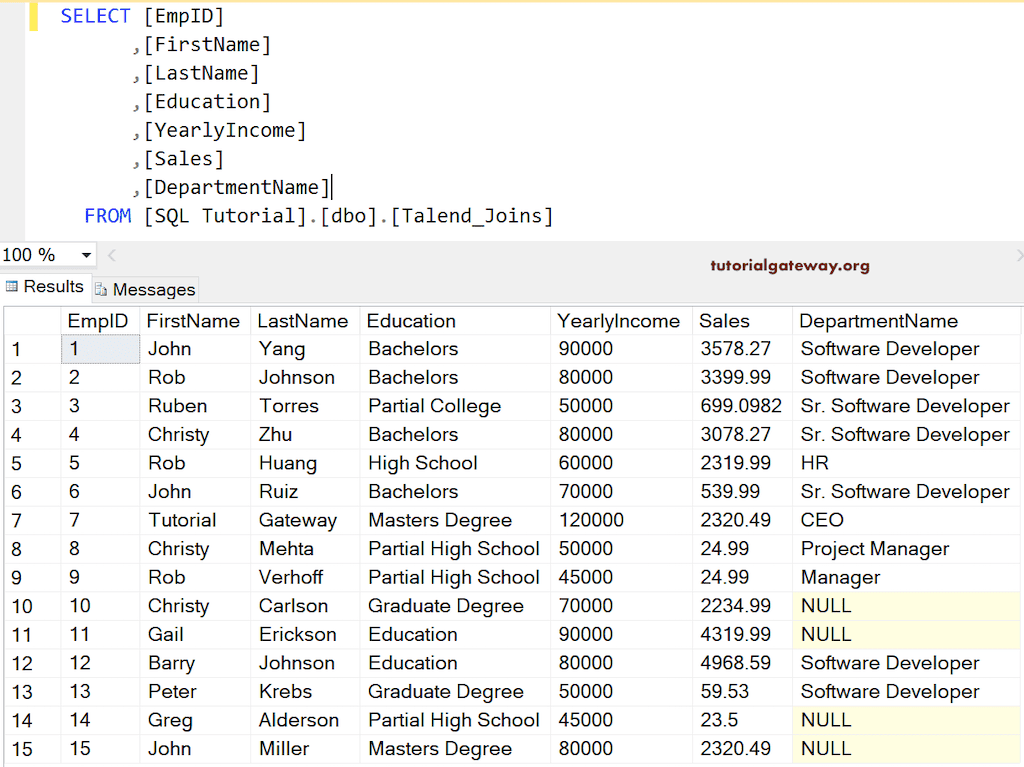Click the 'Ruiz' LastName cell
Viewport: 1024px width, 767px height.
[305, 491]
